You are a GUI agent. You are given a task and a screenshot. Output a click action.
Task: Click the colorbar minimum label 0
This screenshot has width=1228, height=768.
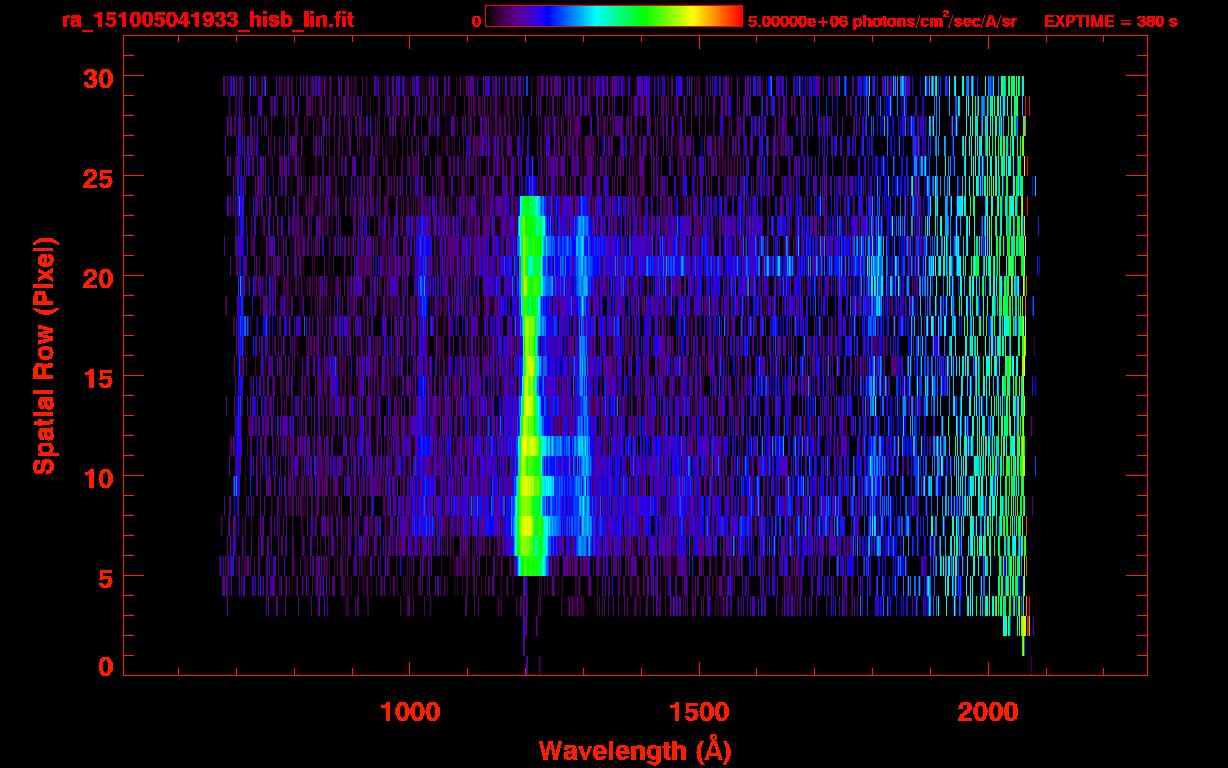click(476, 21)
